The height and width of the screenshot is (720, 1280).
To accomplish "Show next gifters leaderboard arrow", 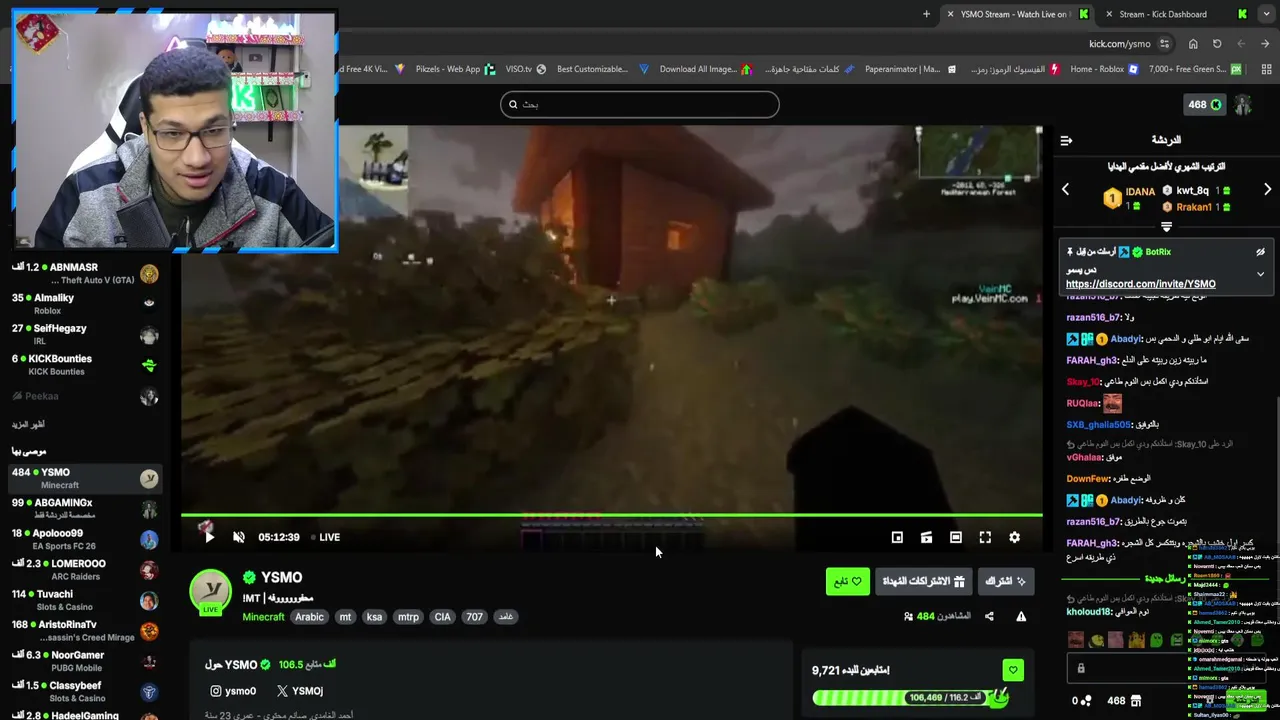I will click(1267, 189).
